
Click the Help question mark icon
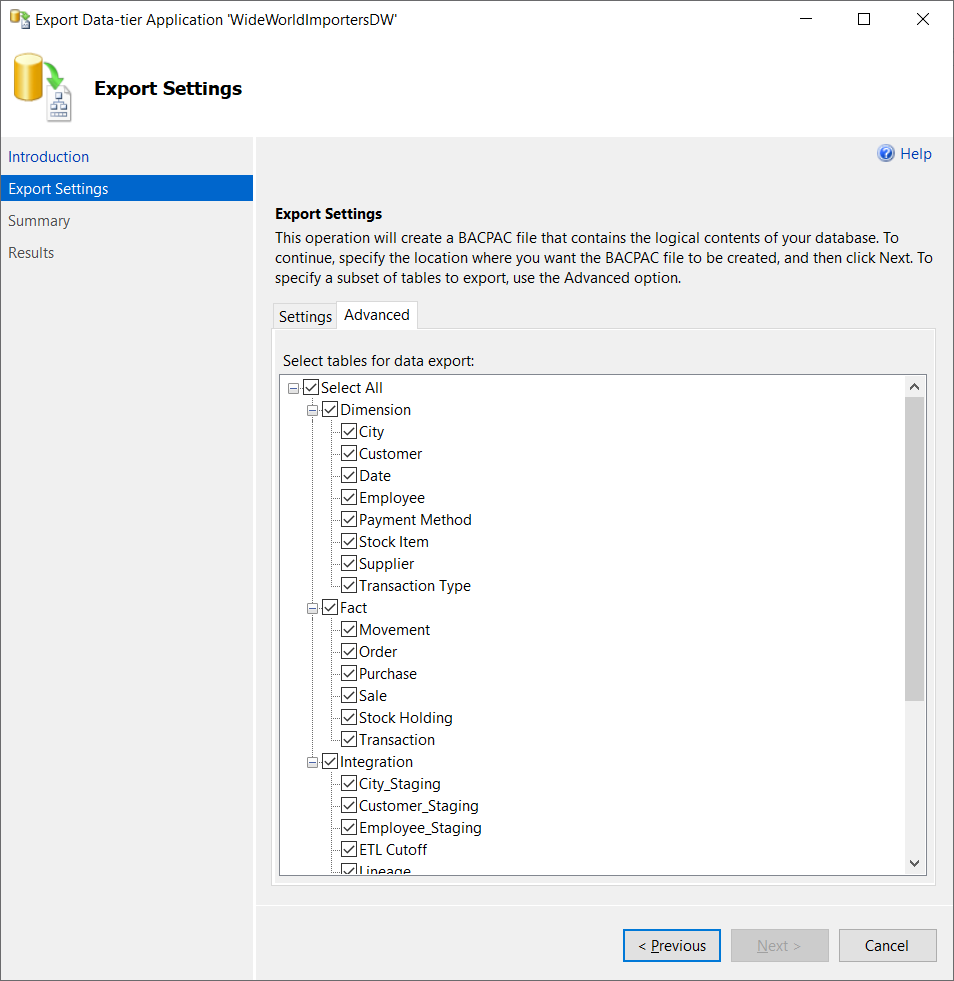[886, 153]
